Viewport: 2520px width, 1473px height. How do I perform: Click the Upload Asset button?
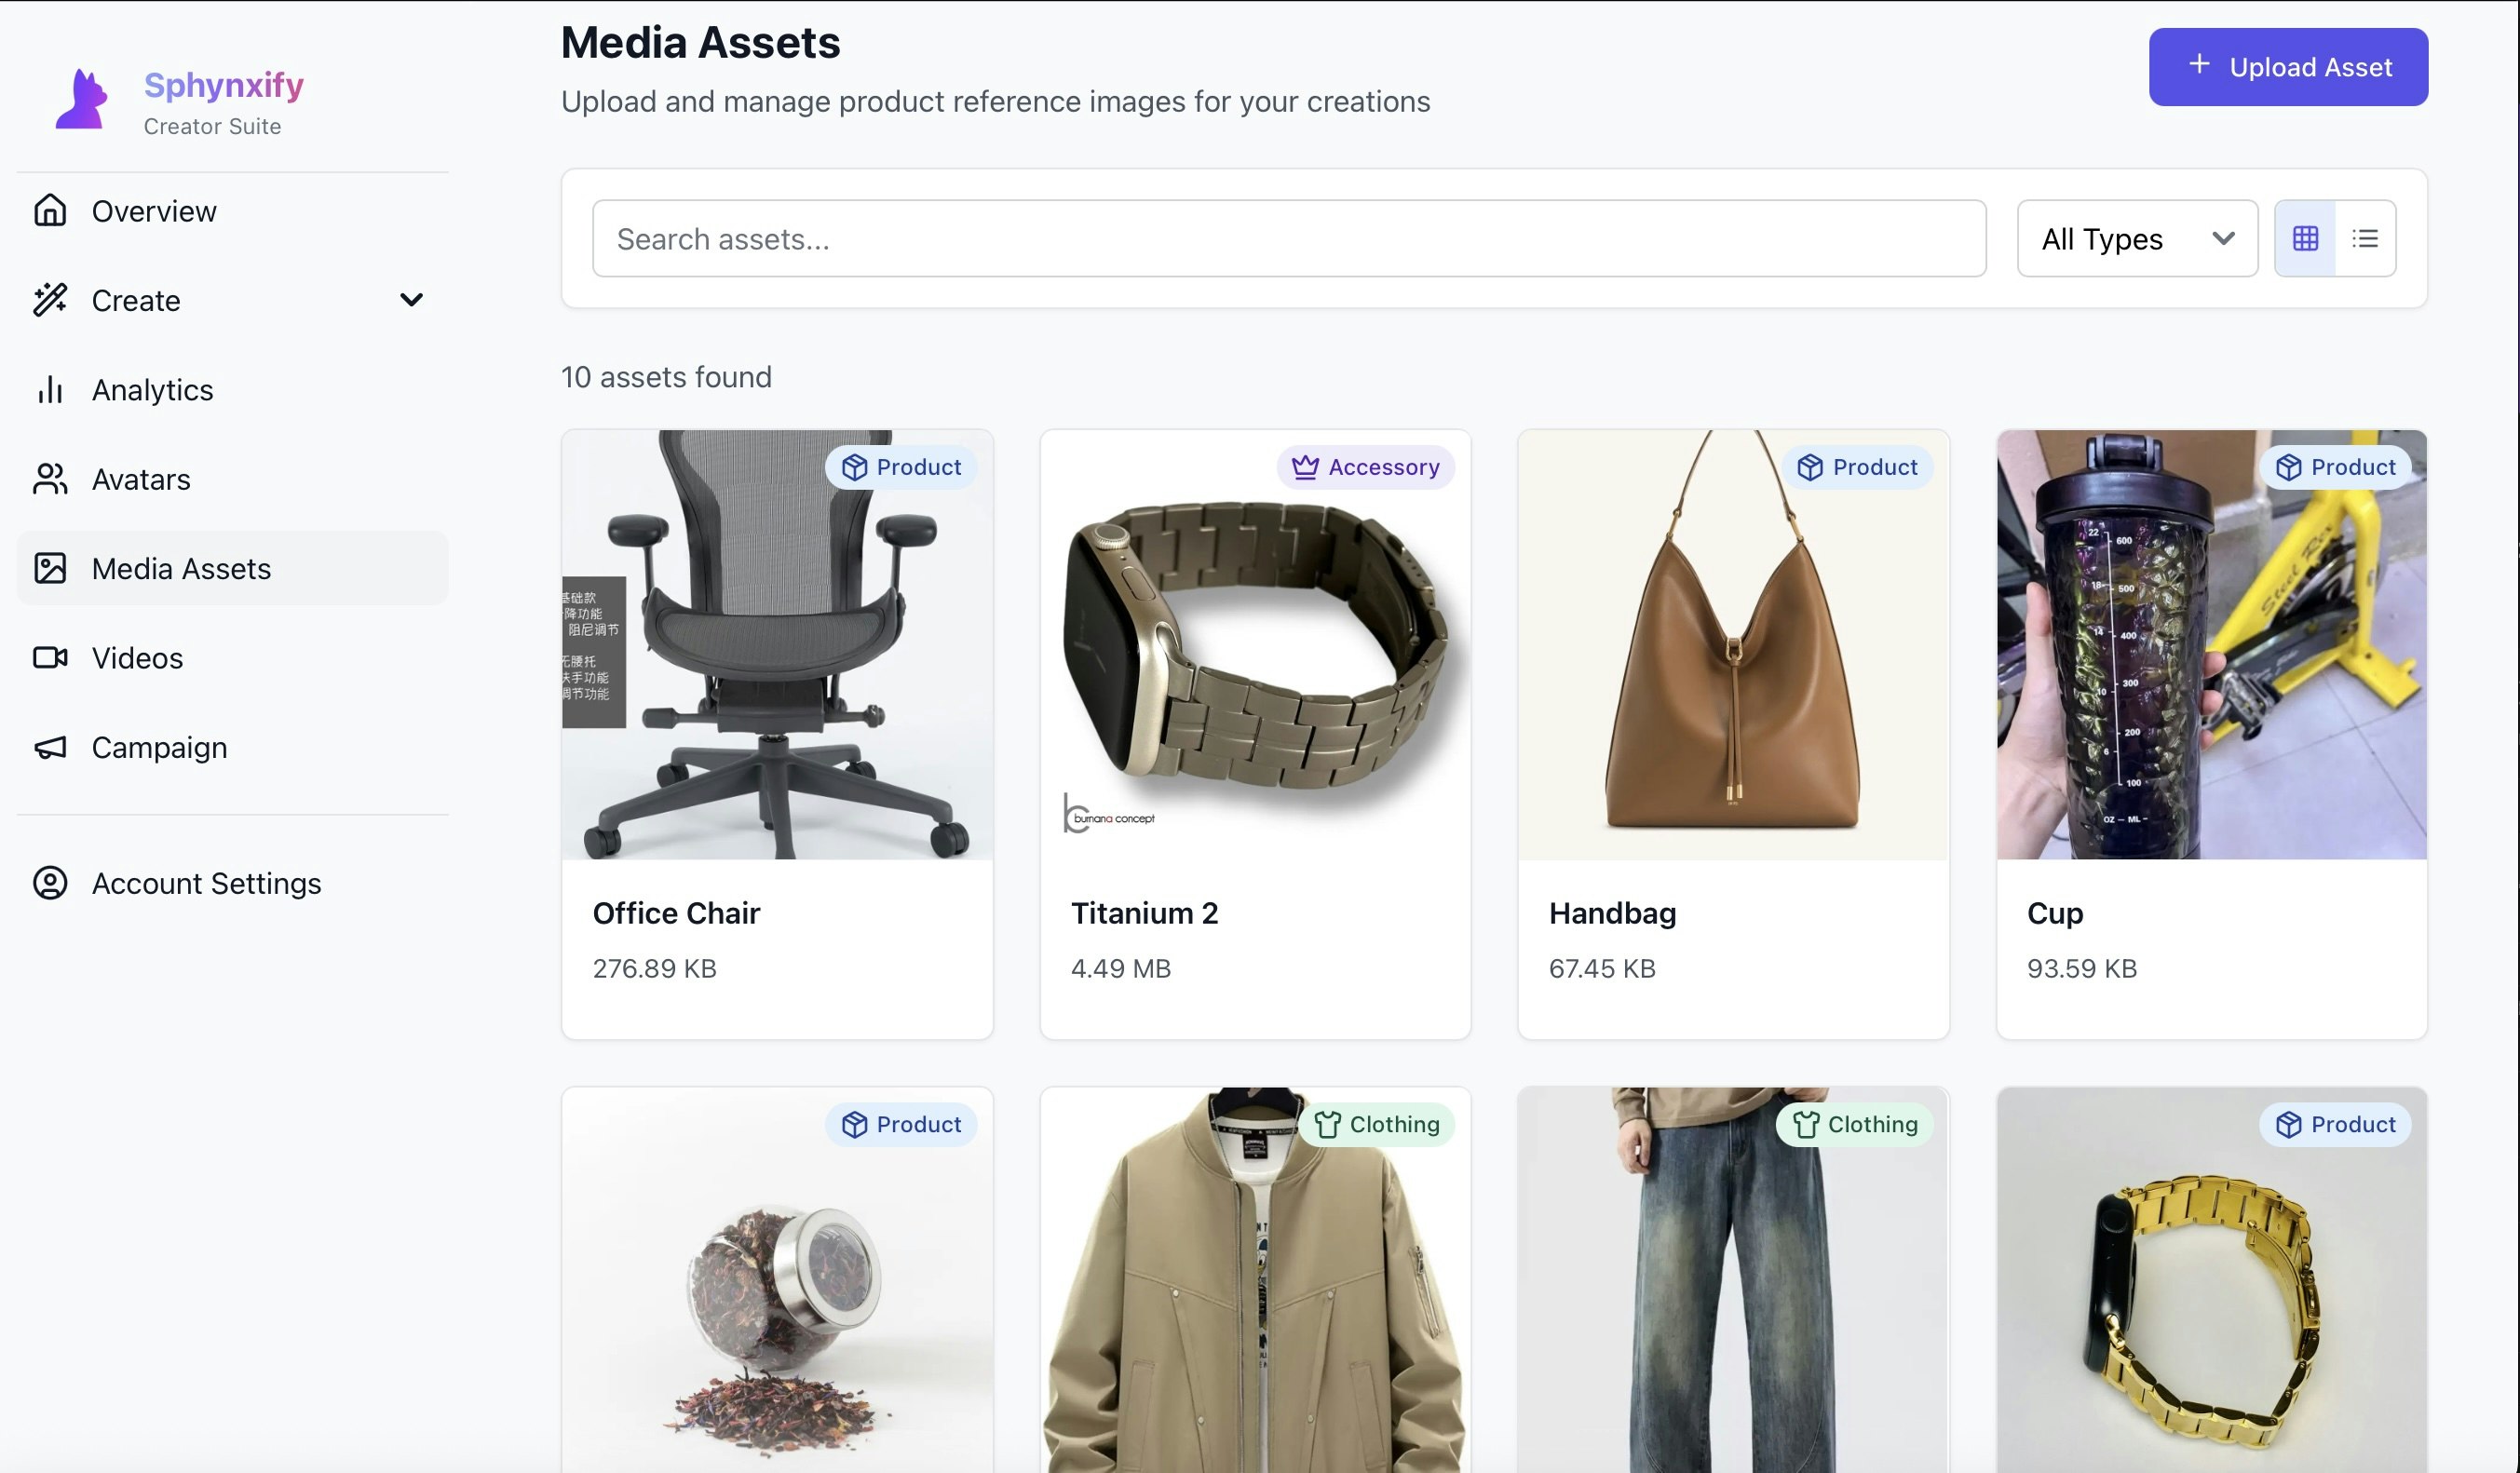(2288, 67)
